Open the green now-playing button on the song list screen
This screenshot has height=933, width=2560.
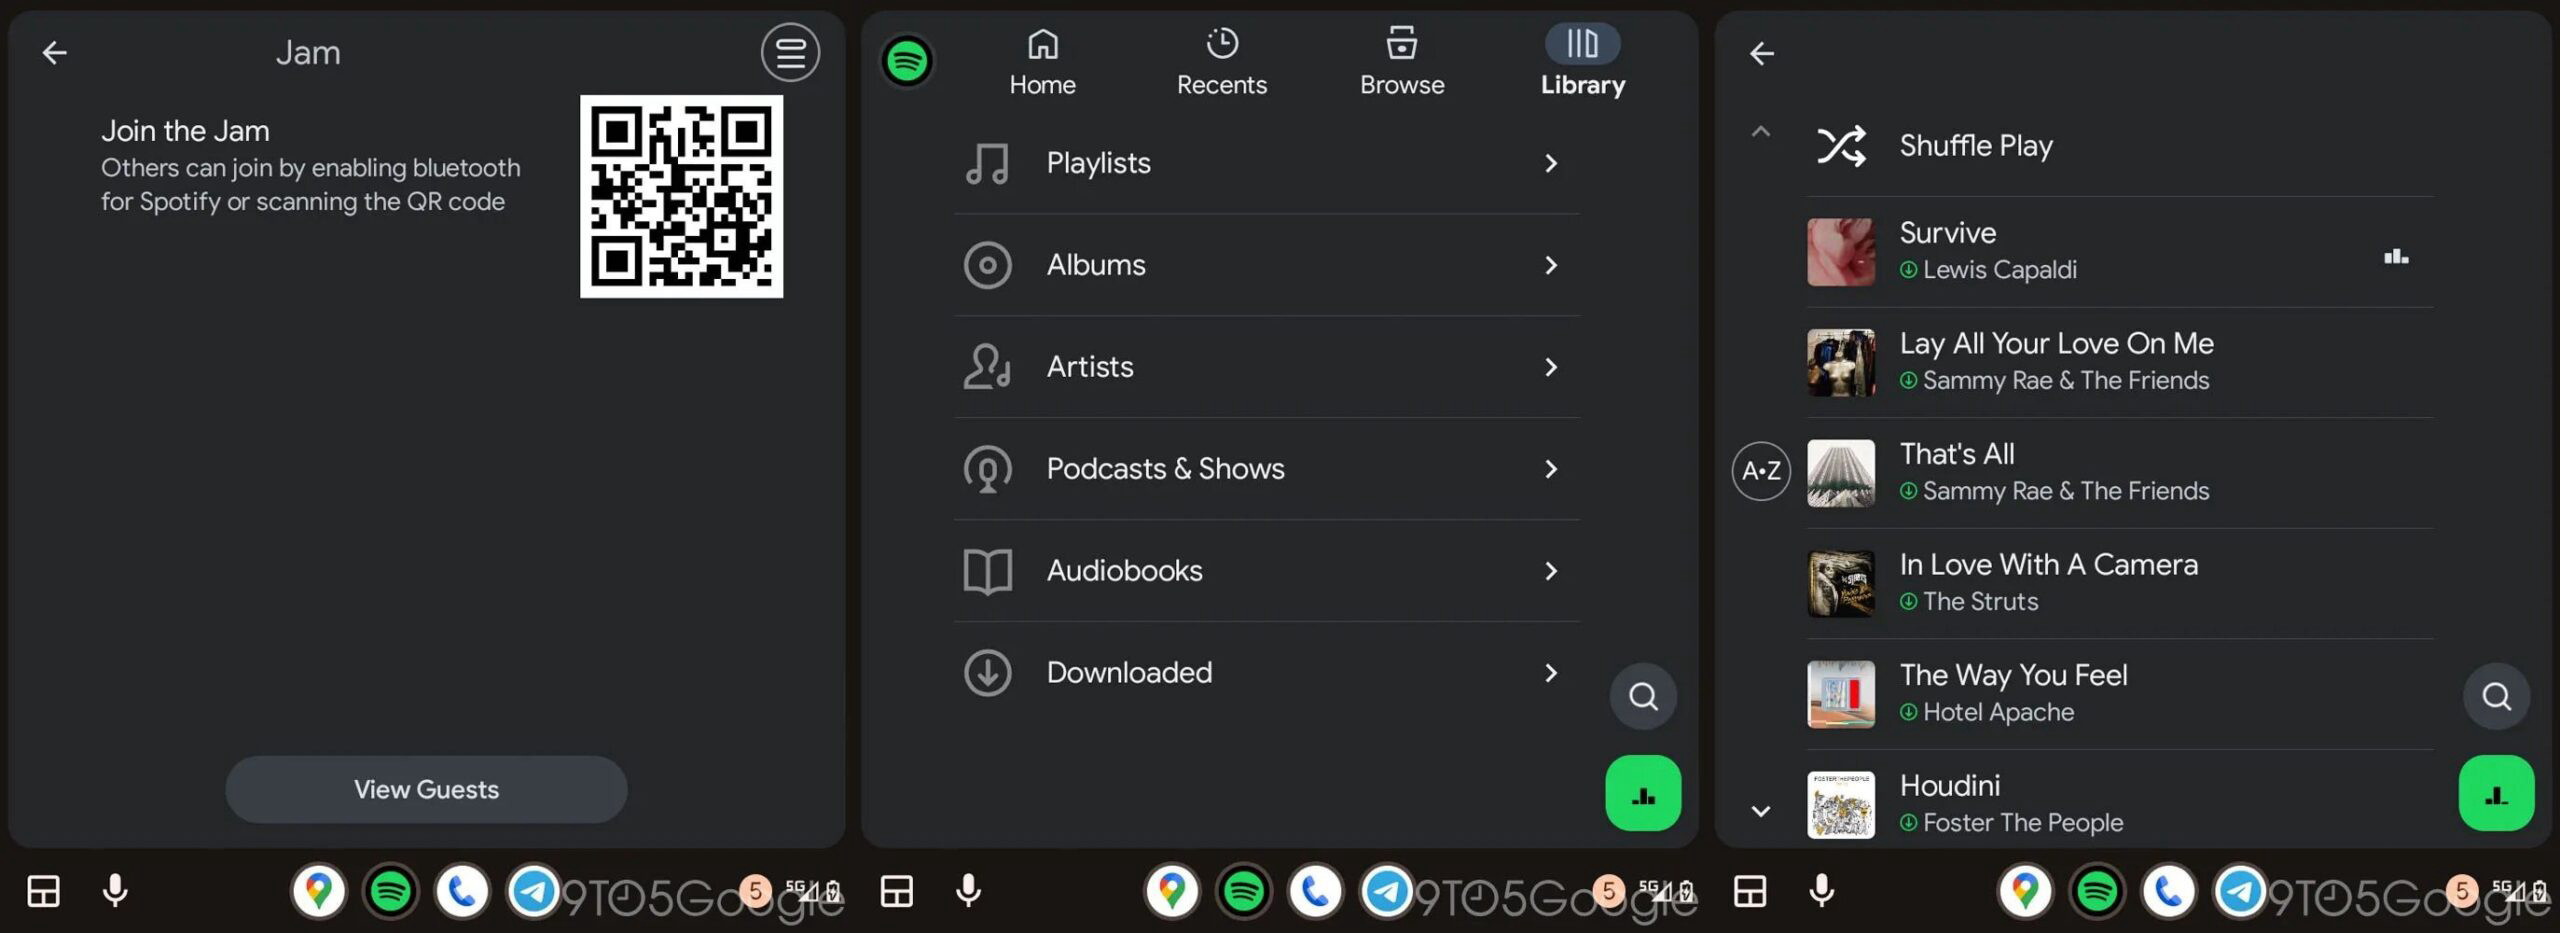pos(2496,793)
